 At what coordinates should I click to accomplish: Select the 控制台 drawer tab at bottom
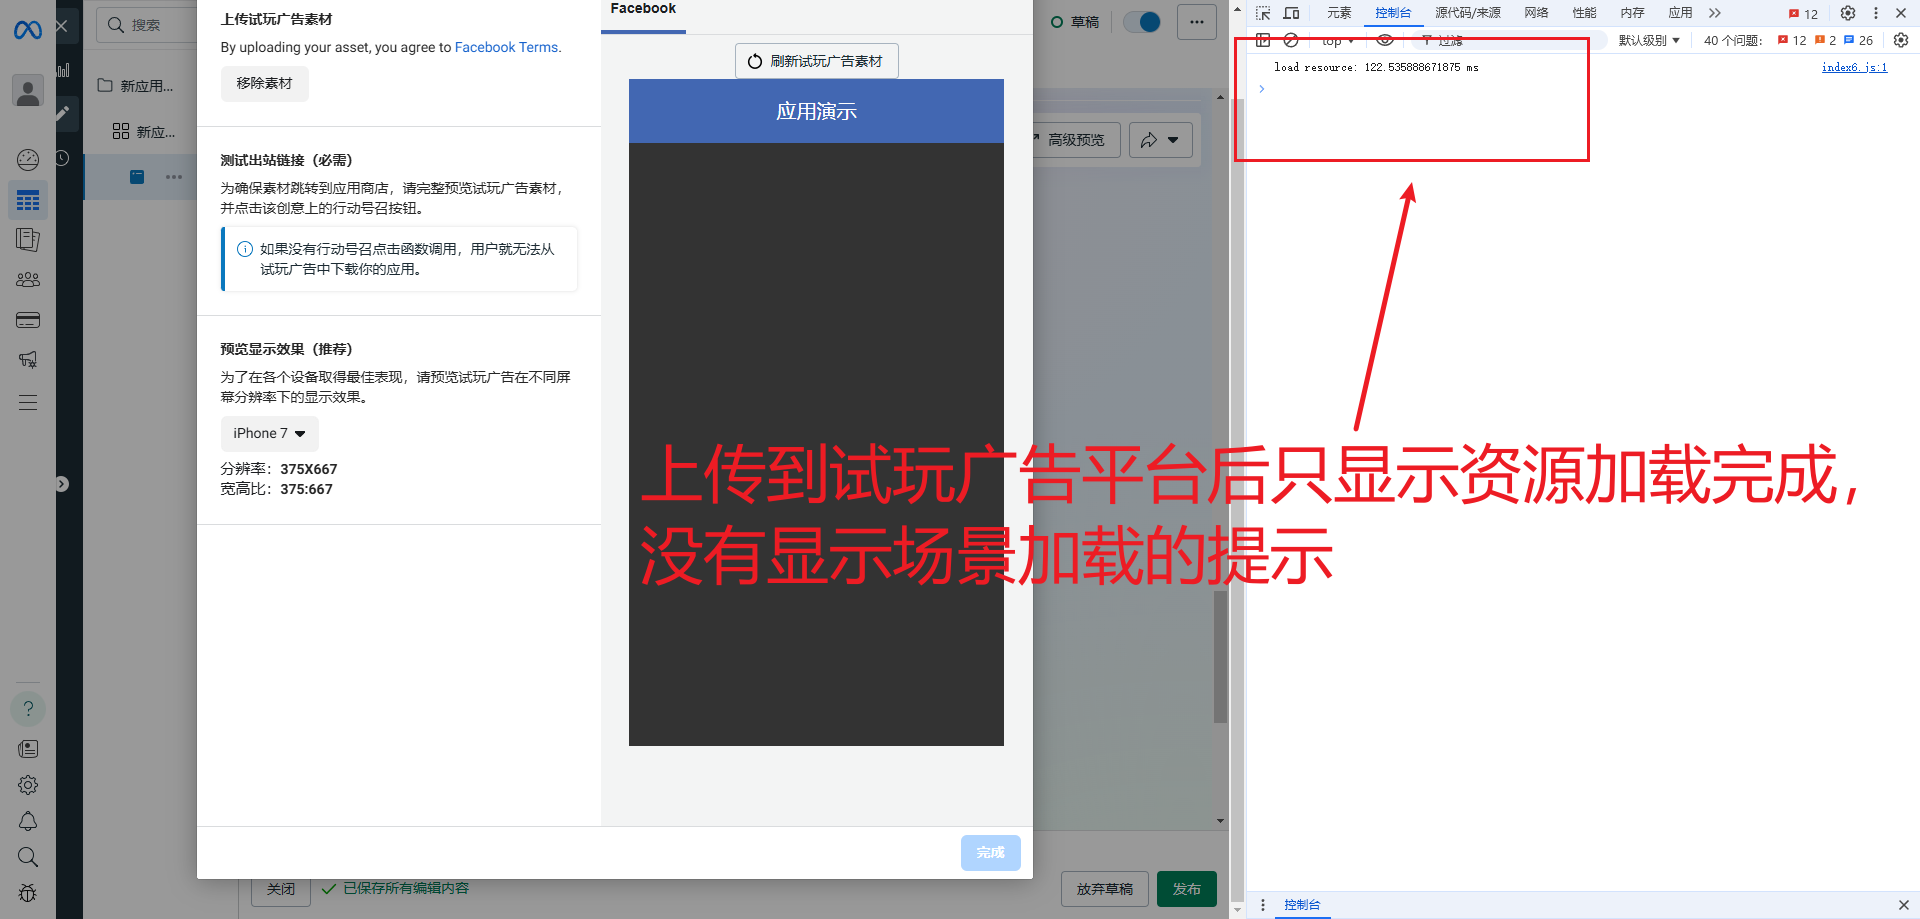1302,905
